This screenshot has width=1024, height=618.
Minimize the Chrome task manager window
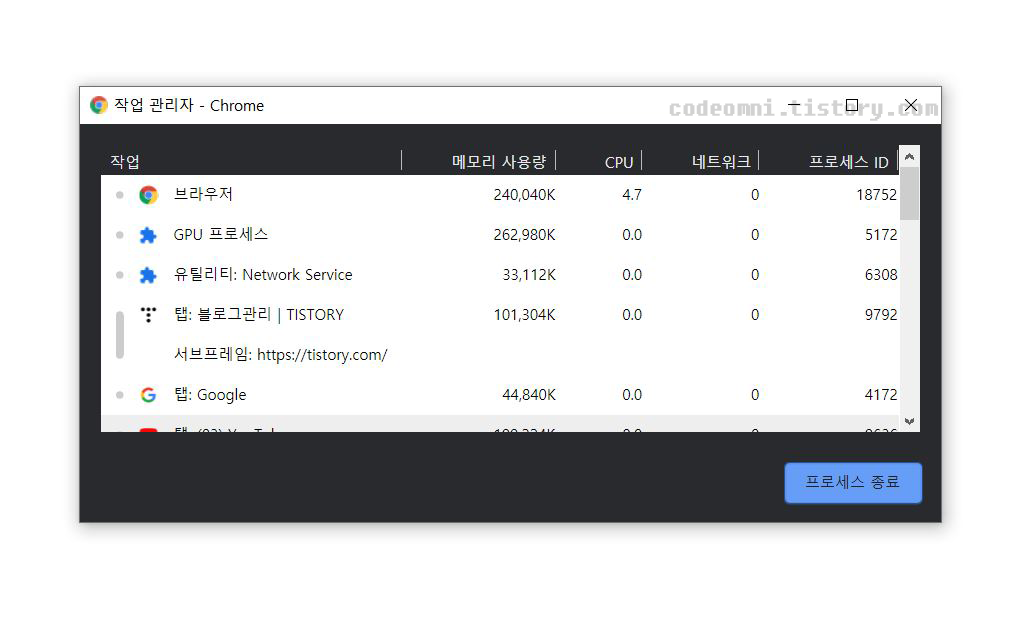click(794, 105)
